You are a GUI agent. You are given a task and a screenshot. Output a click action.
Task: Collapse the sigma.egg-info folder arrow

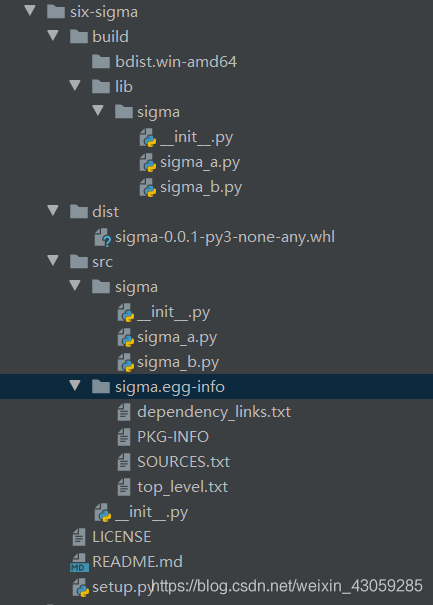click(x=75, y=385)
